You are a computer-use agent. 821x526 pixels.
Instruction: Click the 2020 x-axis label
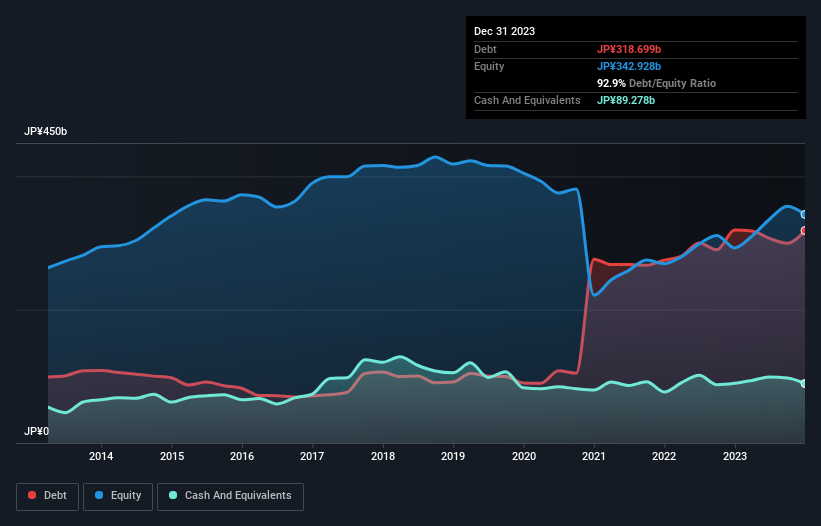click(524, 456)
